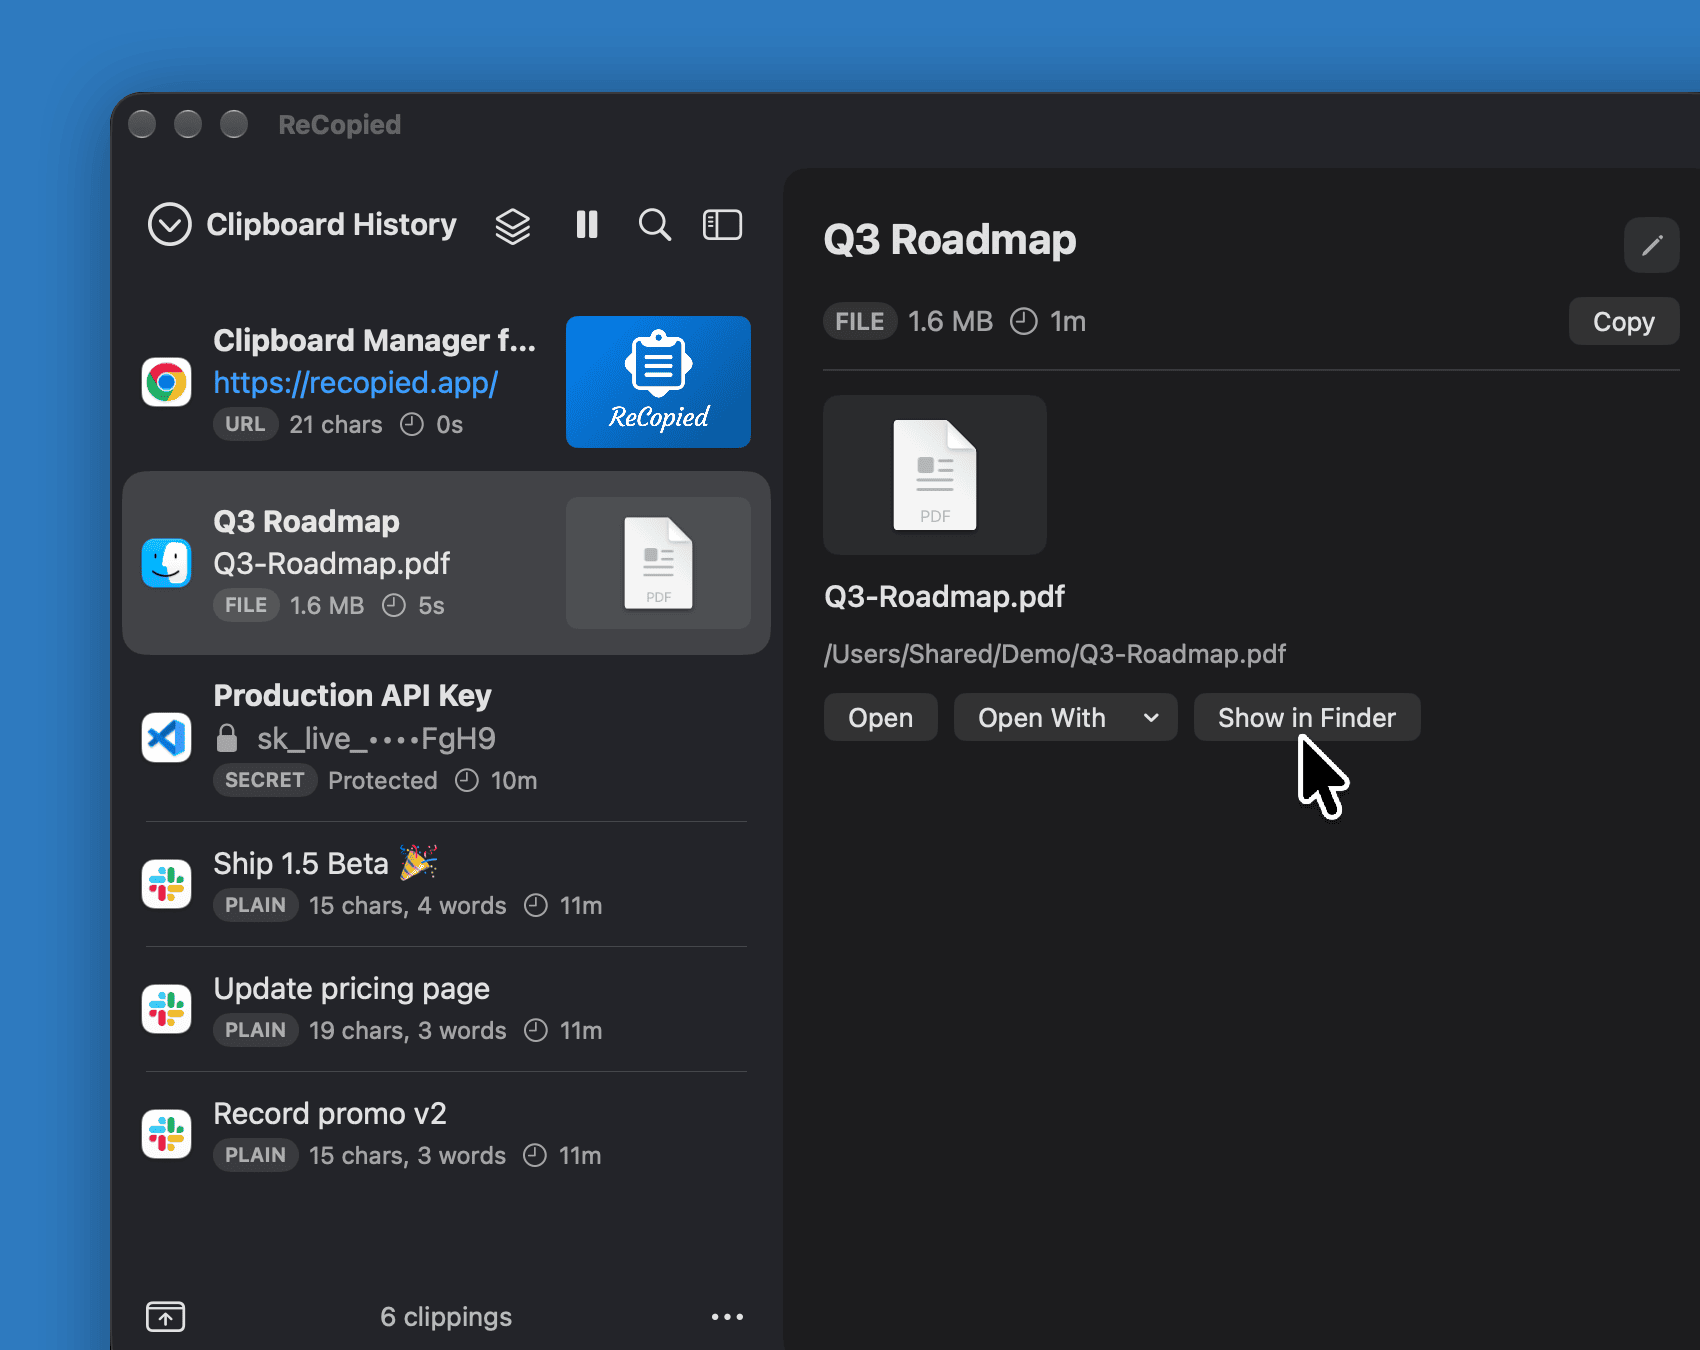
Task: Click the Q3-Roadmap.pdf filename in detail pane
Action: click(x=944, y=597)
